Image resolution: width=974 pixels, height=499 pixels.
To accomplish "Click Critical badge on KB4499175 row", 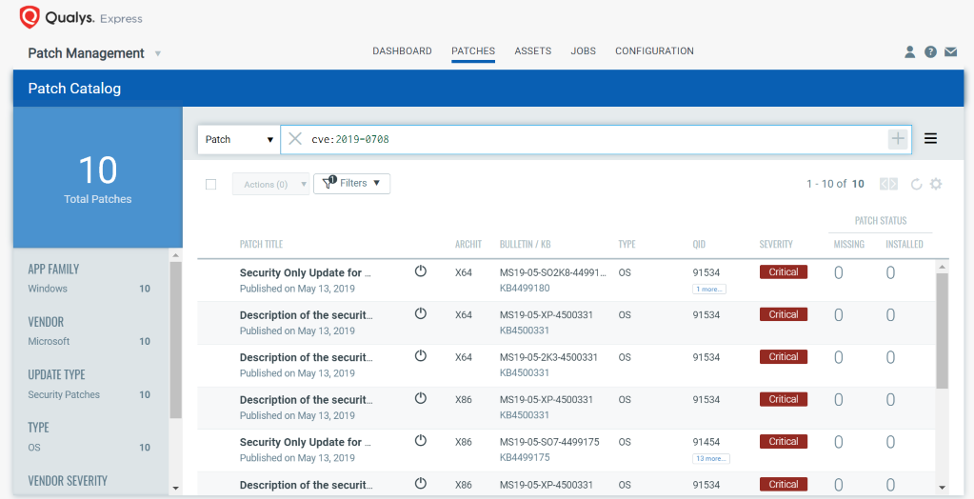I will coord(783,442).
